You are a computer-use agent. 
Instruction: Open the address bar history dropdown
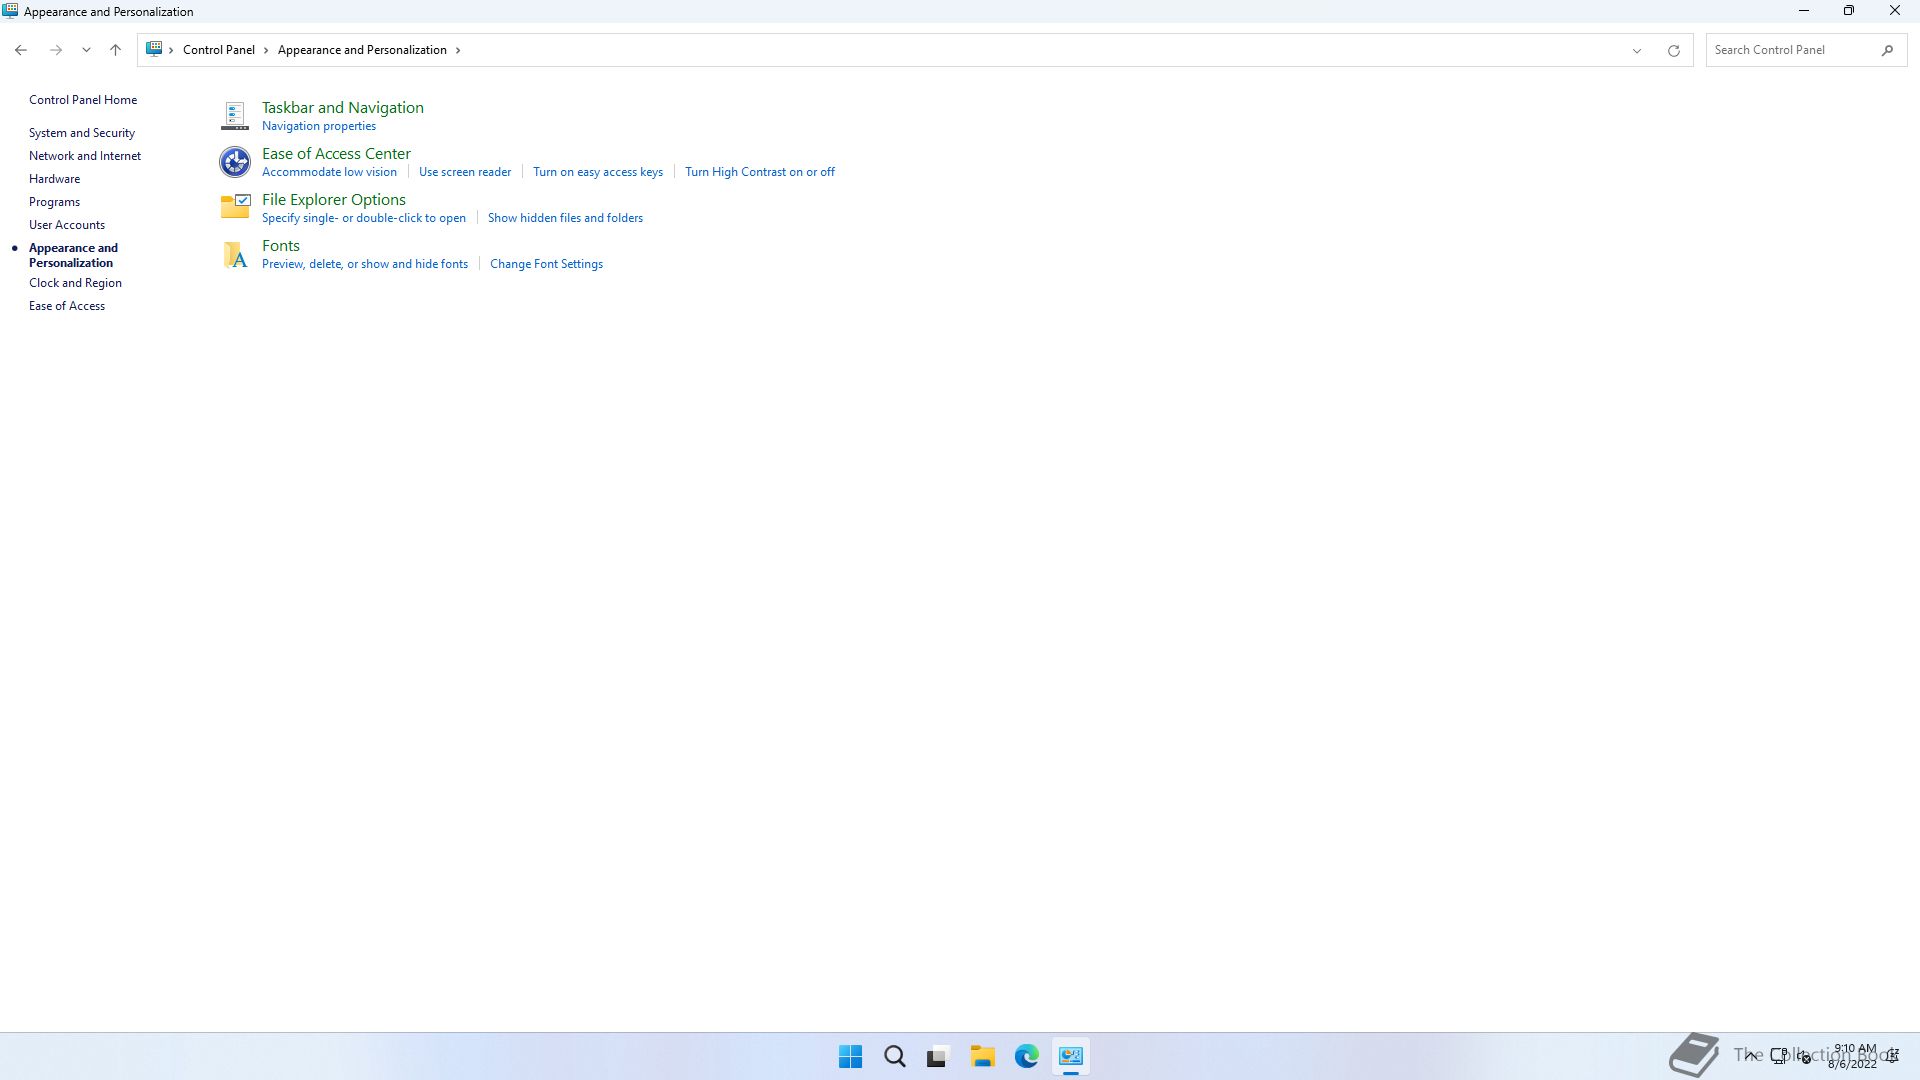(x=1636, y=50)
